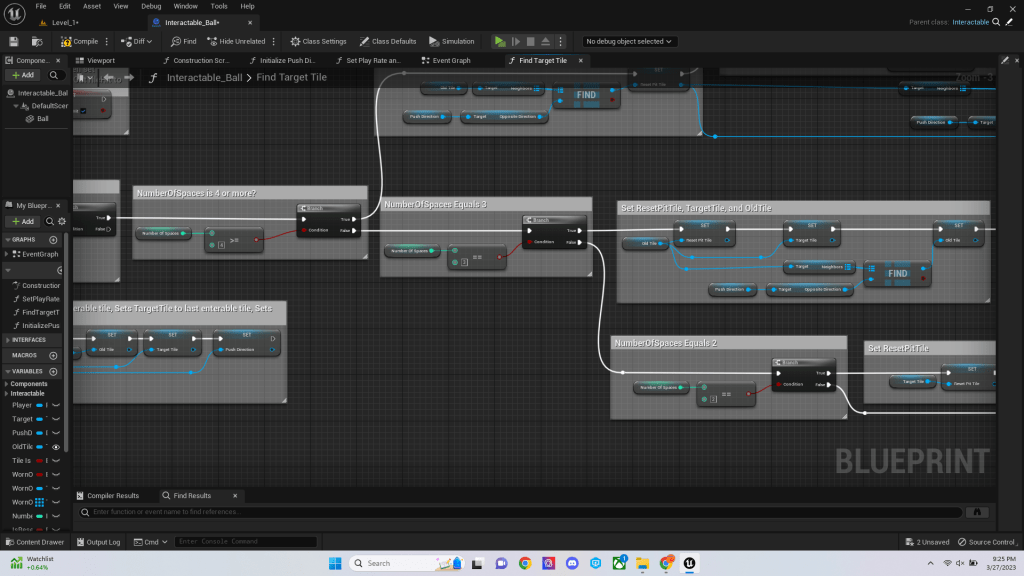Viewport: 1024px width, 576px height.
Task: Open the Debug menu
Action: coord(151,6)
